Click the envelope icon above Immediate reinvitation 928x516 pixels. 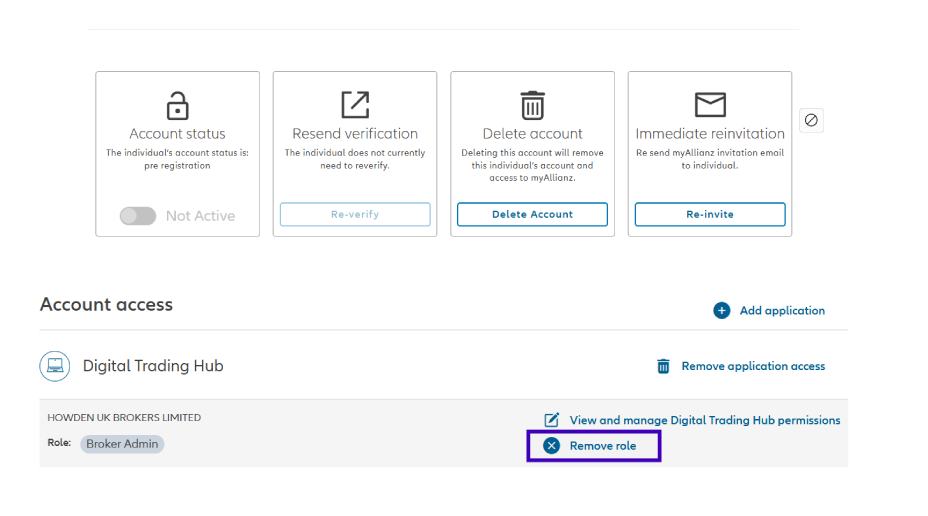pos(710,105)
